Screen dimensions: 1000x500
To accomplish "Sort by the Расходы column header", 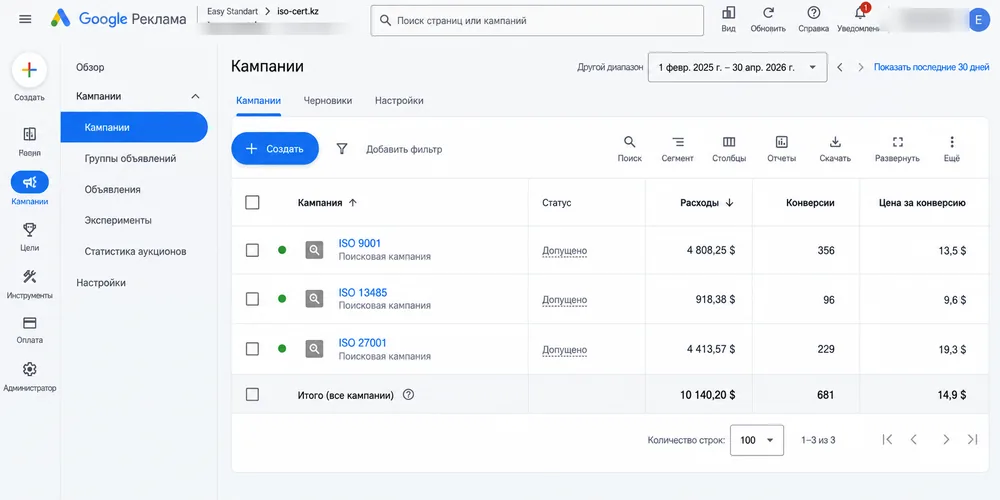I will (x=707, y=203).
